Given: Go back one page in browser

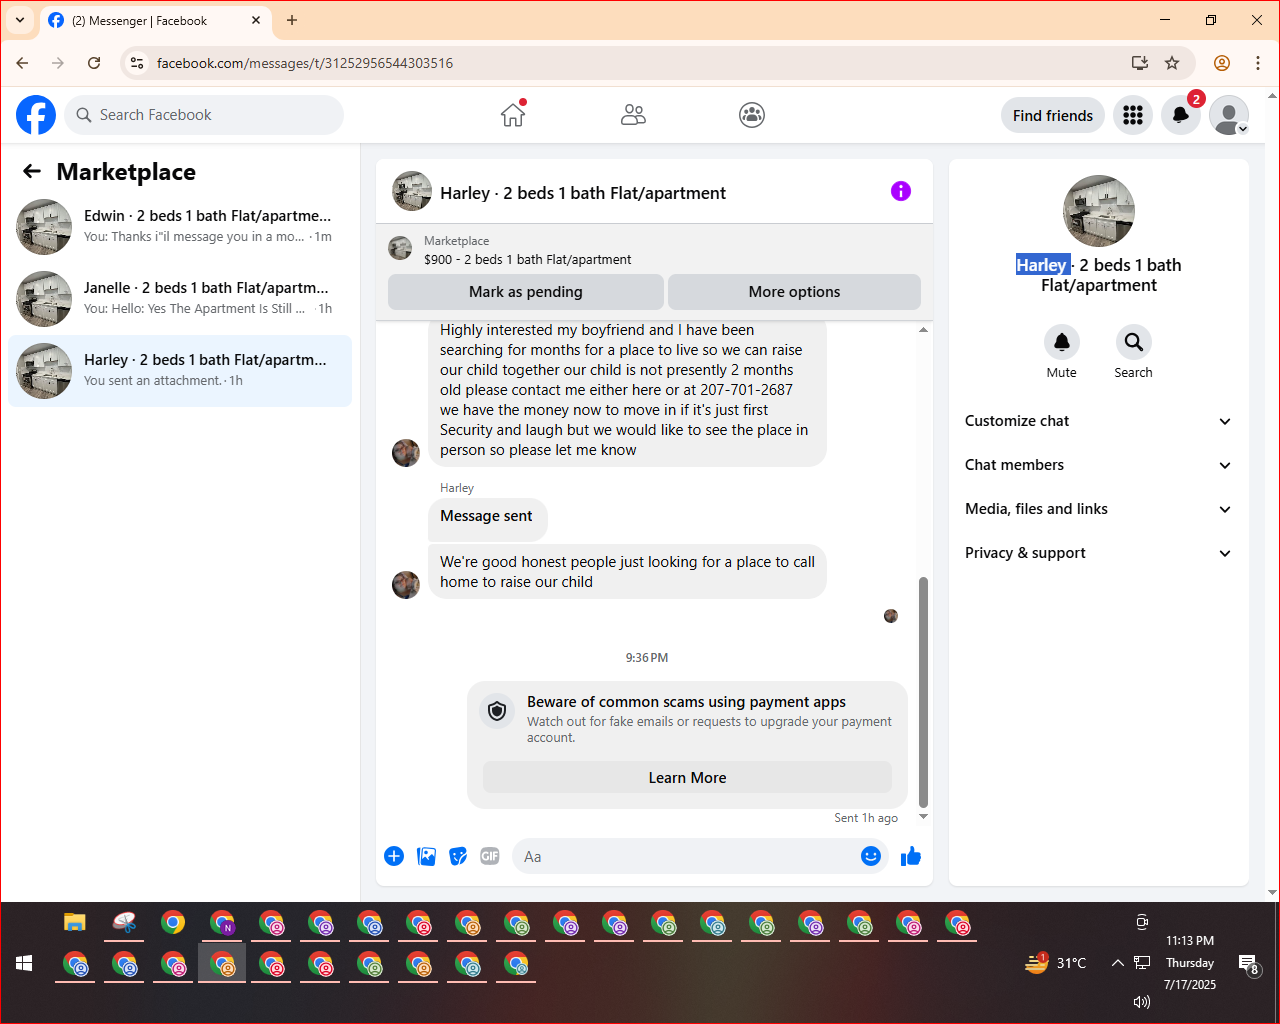Looking at the screenshot, I should pos(22,63).
